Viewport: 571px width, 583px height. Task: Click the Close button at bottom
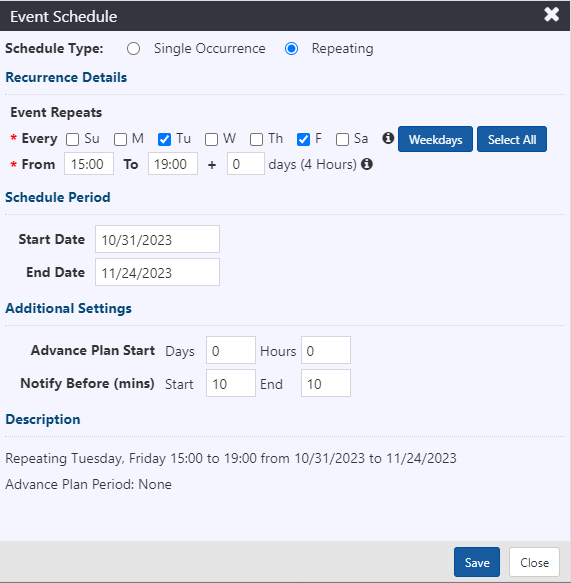[x=534, y=562]
